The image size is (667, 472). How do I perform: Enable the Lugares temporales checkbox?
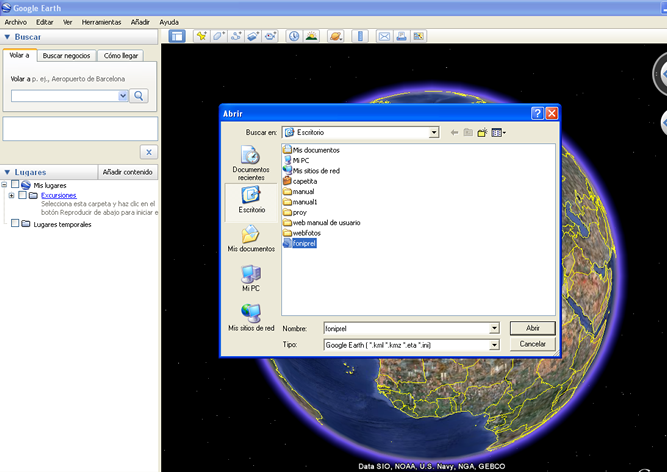[15, 224]
